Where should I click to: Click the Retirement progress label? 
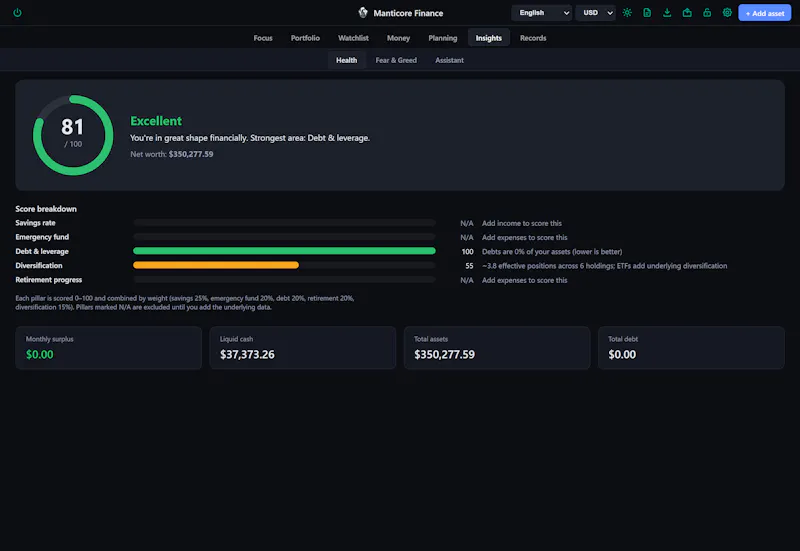point(48,280)
